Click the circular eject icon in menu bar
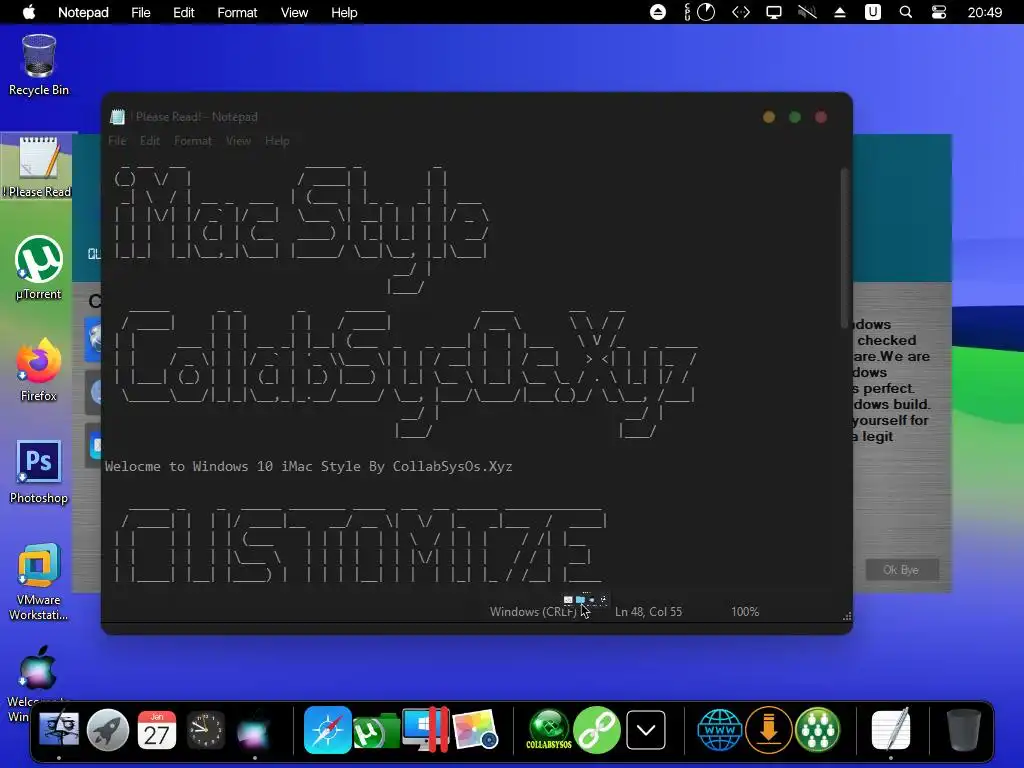The height and width of the screenshot is (768, 1024). (x=658, y=12)
